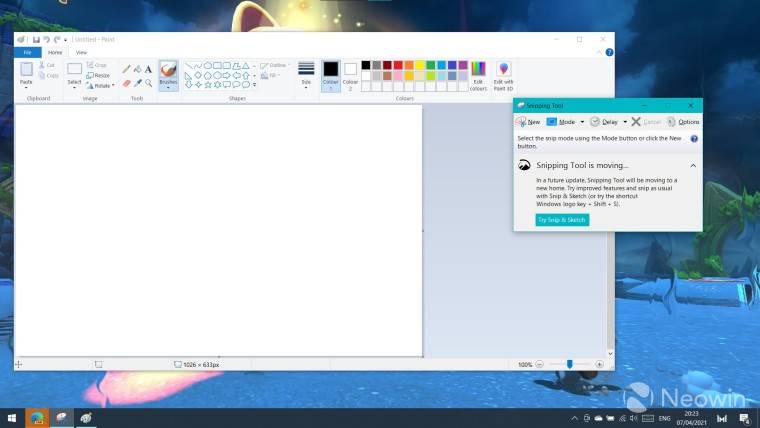Image resolution: width=760 pixels, height=428 pixels.
Task: Collapse the Snipping Tool is moving notice
Action: tap(693, 166)
